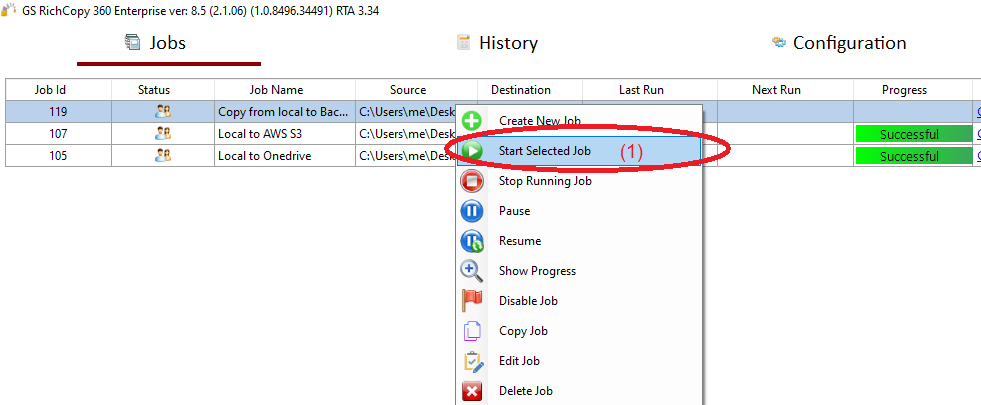Choose Copy Job from the context menu
Screen dimensions: 981x405
[523, 331]
